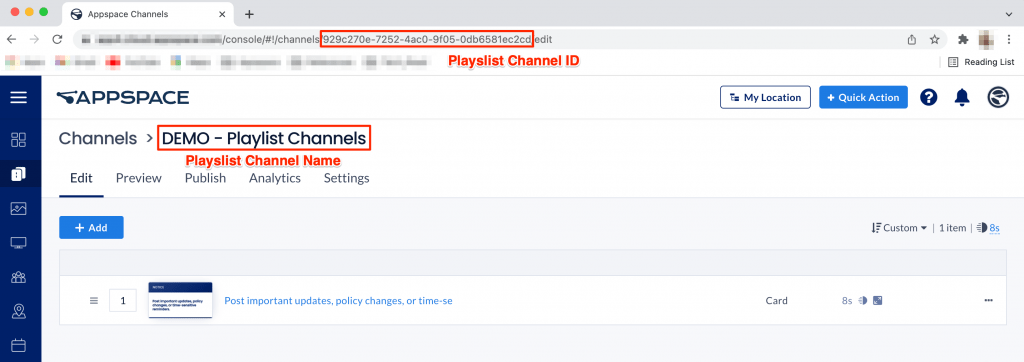This screenshot has height=362, width=1024.
Task: Click the Appspace logo
Action: click(x=123, y=97)
